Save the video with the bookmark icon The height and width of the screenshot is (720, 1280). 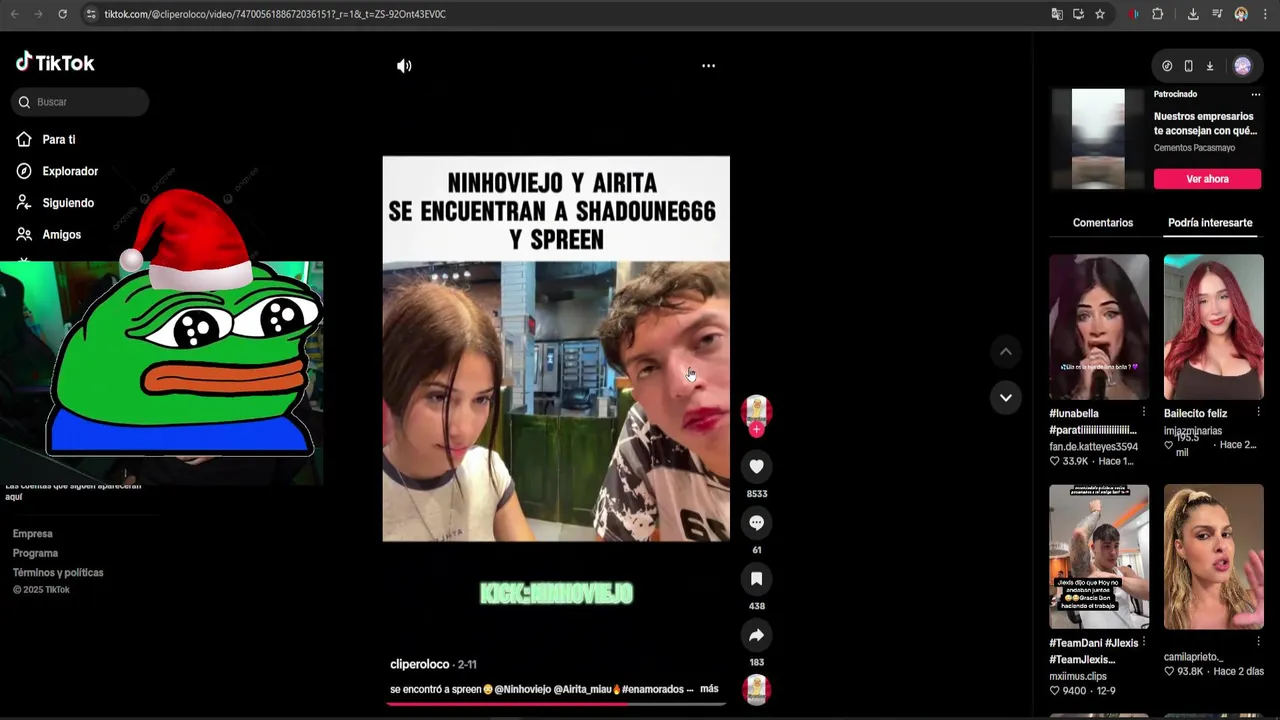pyautogui.click(x=757, y=579)
